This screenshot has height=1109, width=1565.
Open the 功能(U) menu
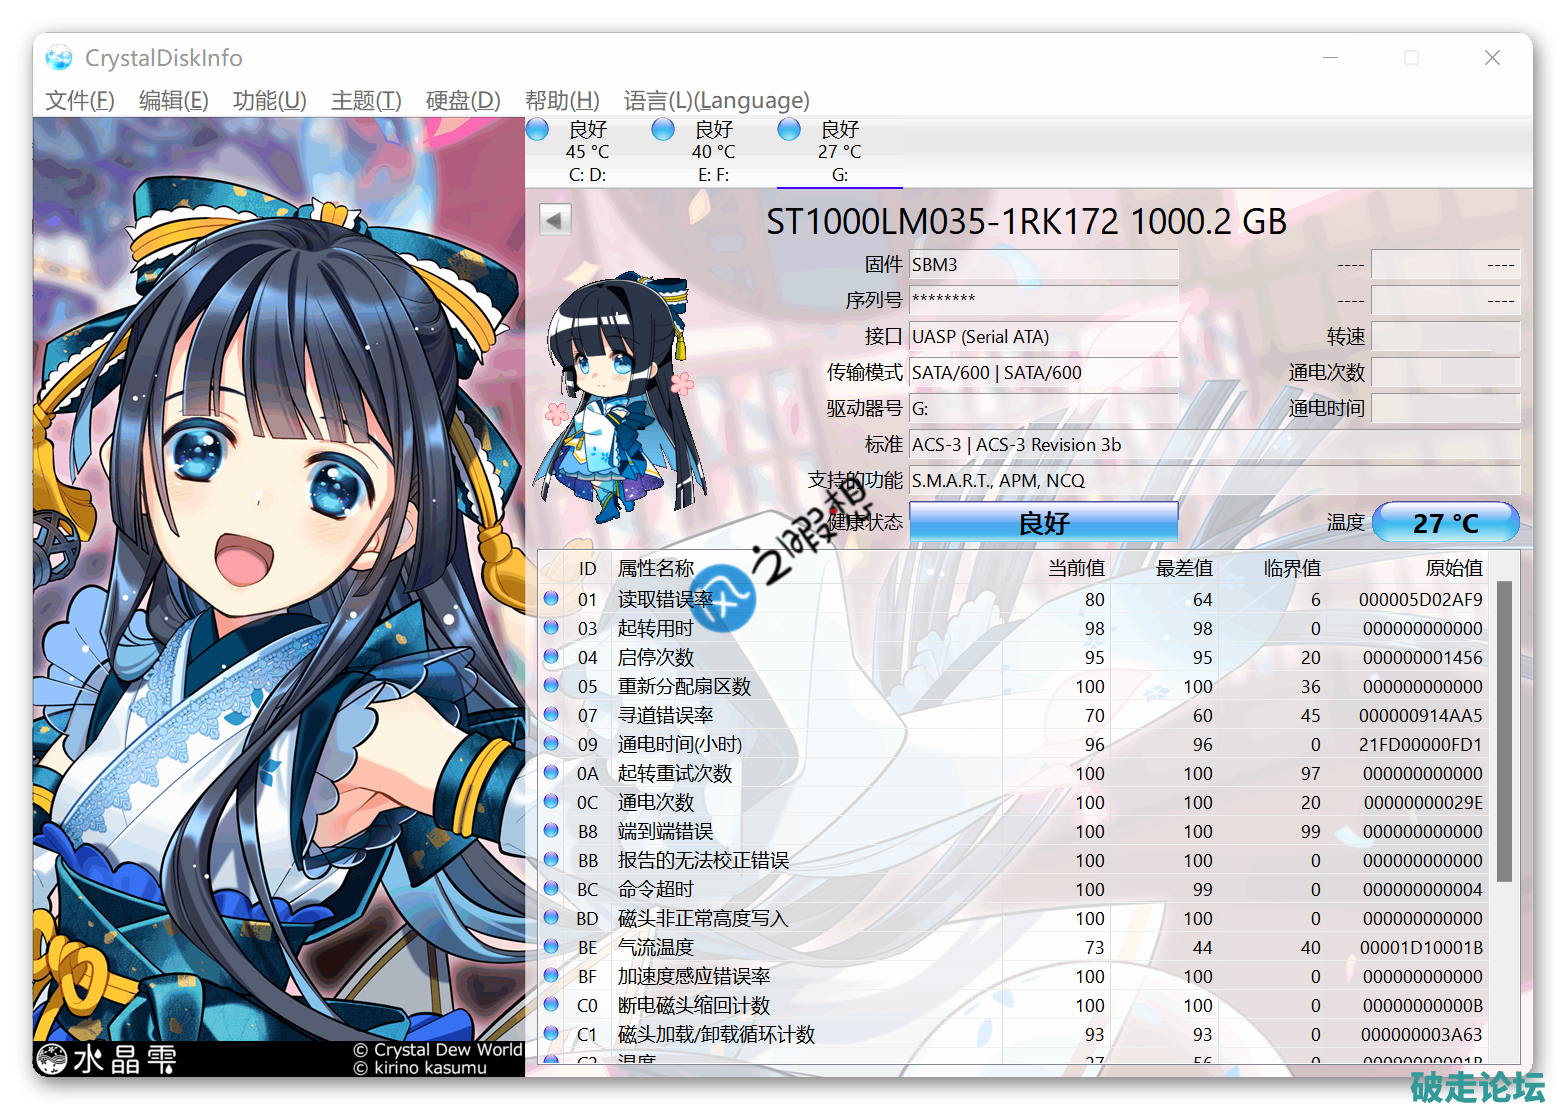click(269, 101)
